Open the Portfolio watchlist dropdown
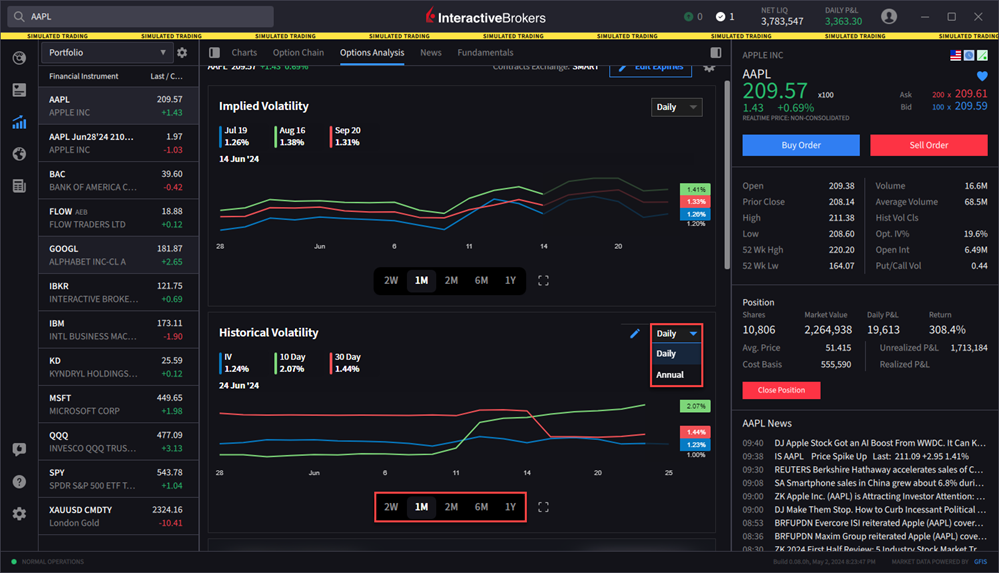The width and height of the screenshot is (999, 573). 106,53
